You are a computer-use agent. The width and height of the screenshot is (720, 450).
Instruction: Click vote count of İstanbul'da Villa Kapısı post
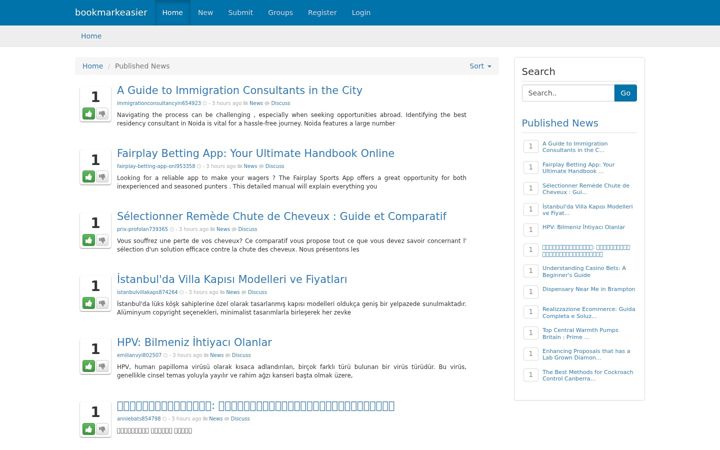point(95,286)
